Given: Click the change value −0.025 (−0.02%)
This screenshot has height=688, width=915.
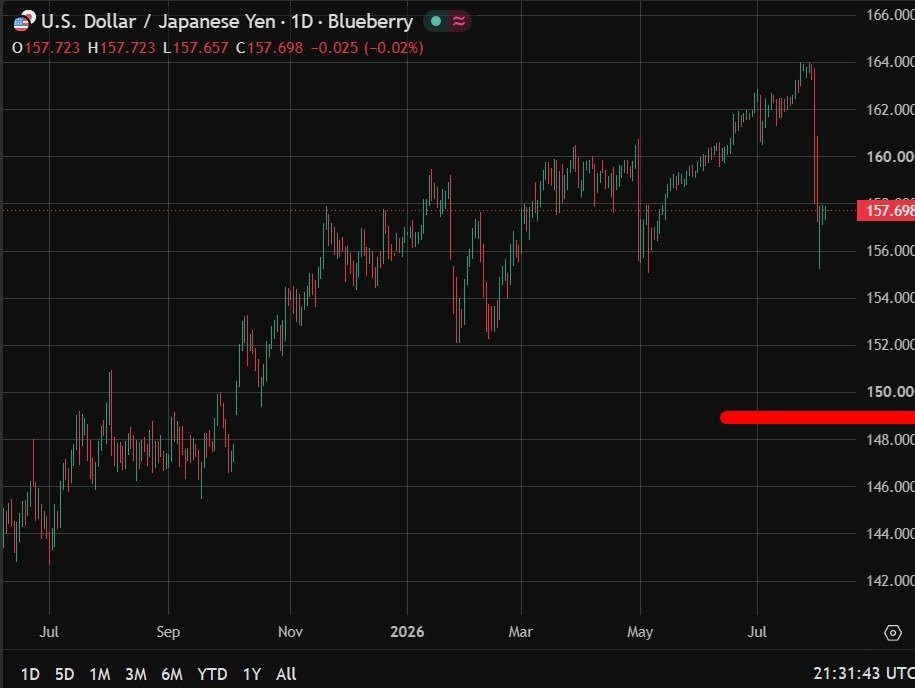Looking at the screenshot, I should [367, 48].
